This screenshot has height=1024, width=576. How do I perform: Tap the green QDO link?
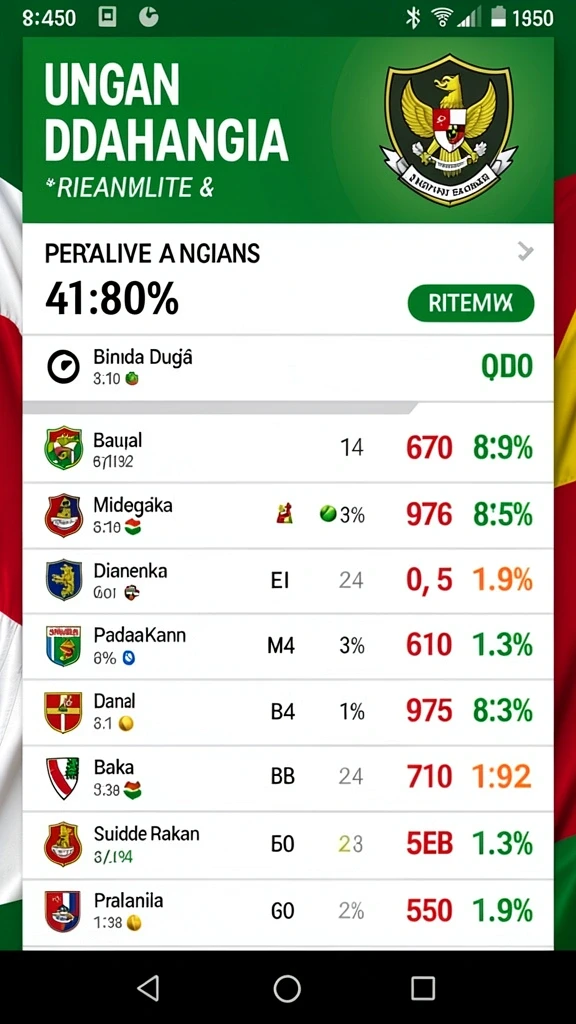click(x=507, y=367)
